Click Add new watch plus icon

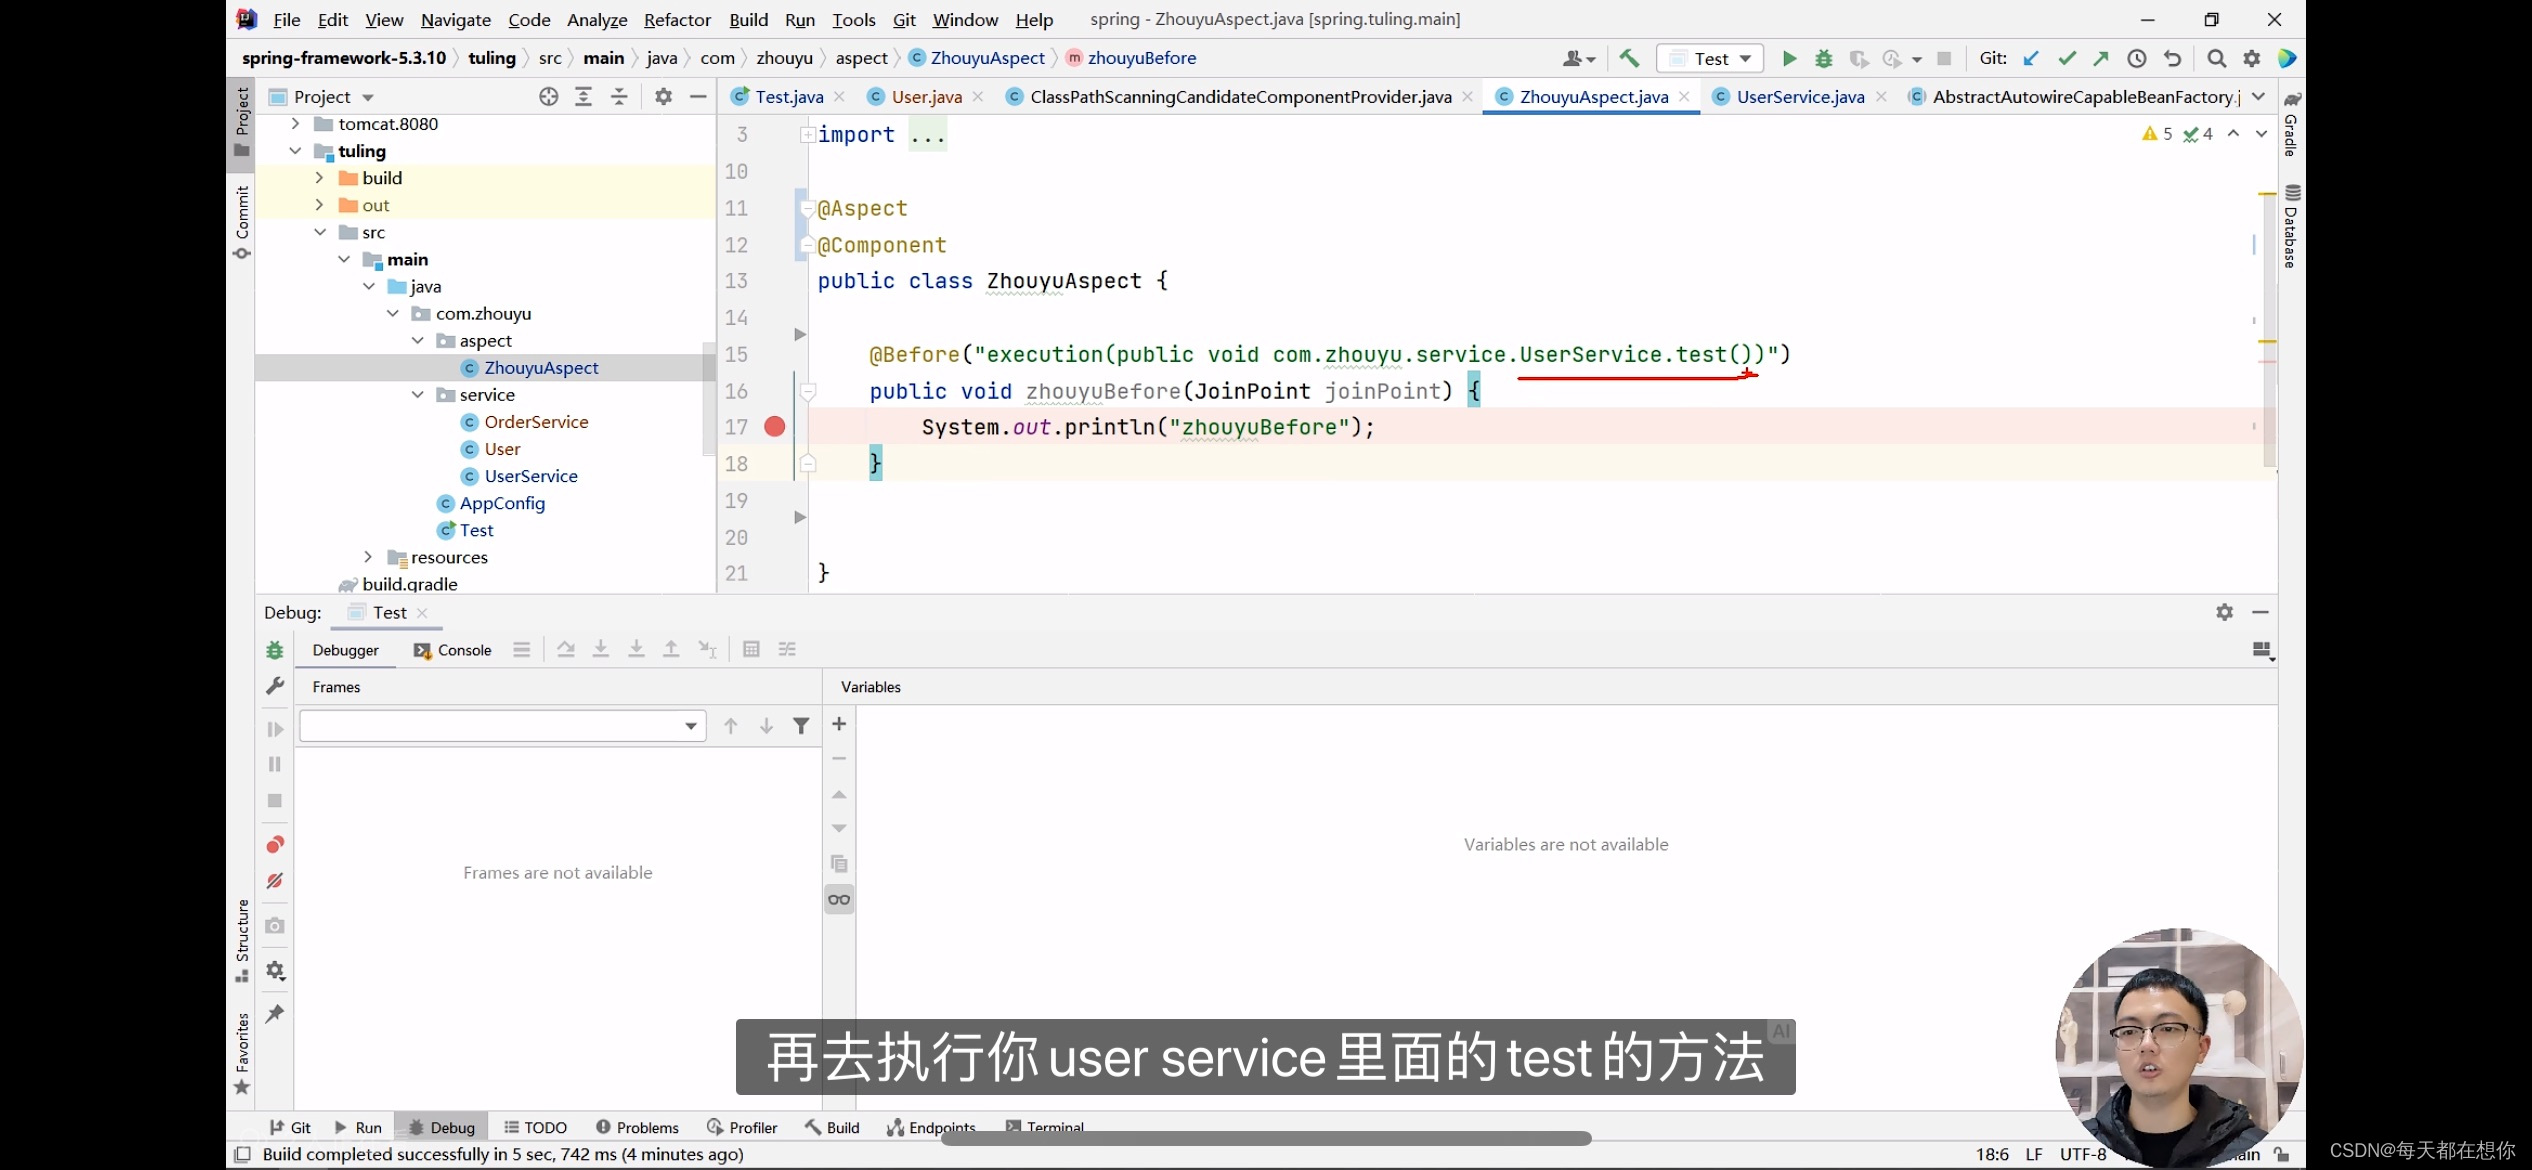(839, 724)
